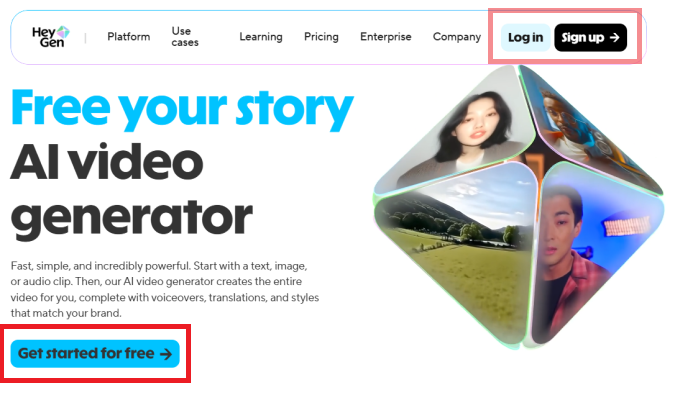The width and height of the screenshot is (675, 400).
Task: Expand the Use cases menu
Action: click(185, 37)
